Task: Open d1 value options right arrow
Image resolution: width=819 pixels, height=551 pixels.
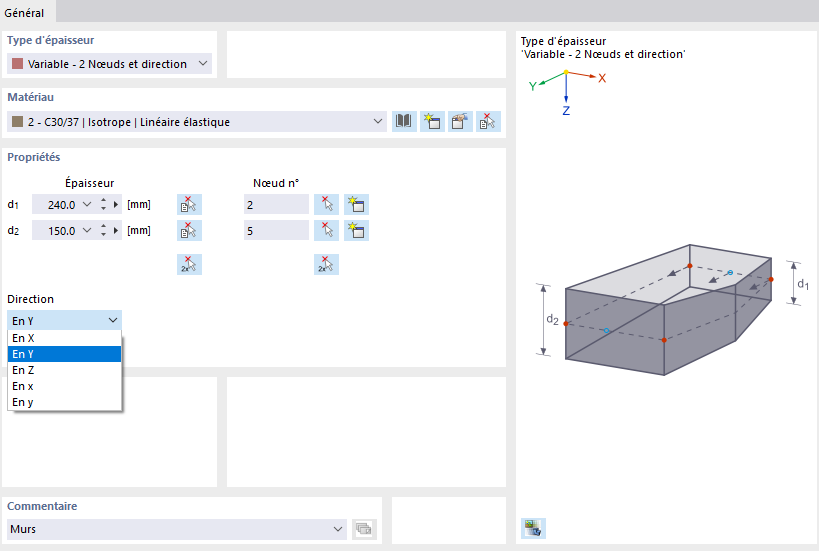Action: 116,204
